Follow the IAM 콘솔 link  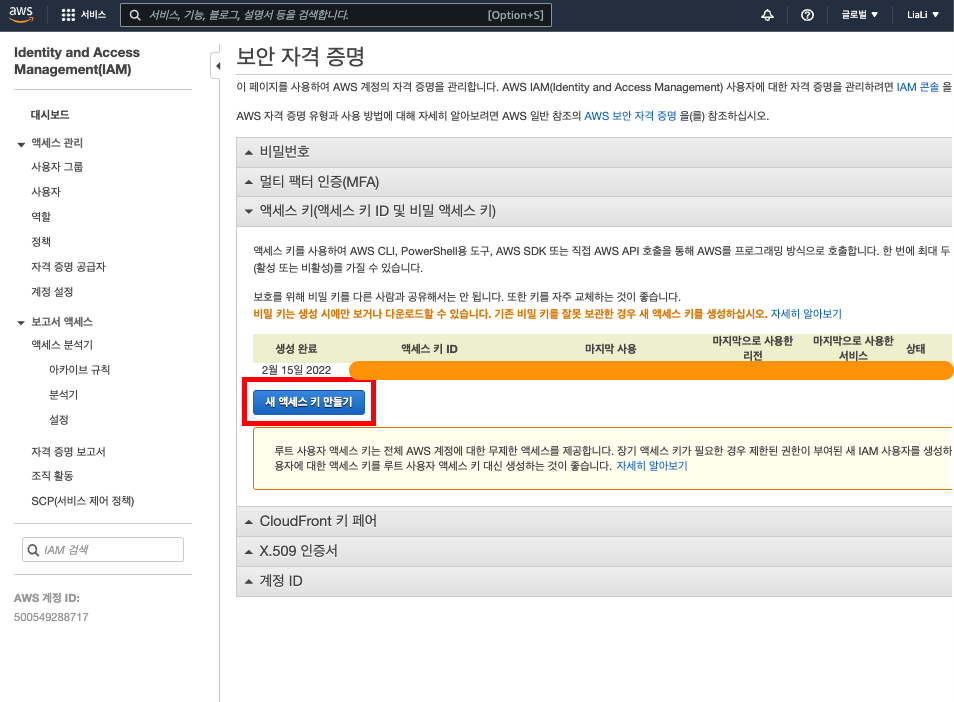917,87
